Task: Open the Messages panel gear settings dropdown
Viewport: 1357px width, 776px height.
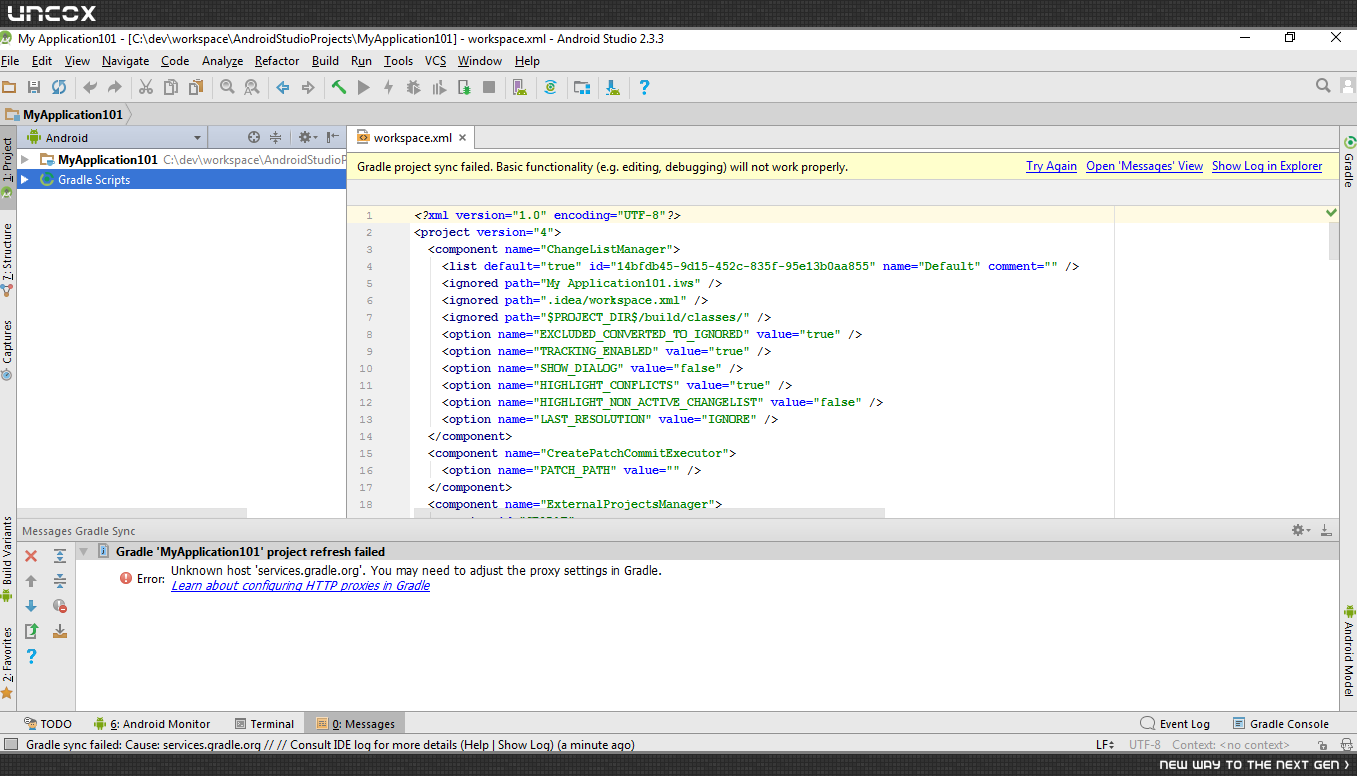Action: click(x=1300, y=530)
